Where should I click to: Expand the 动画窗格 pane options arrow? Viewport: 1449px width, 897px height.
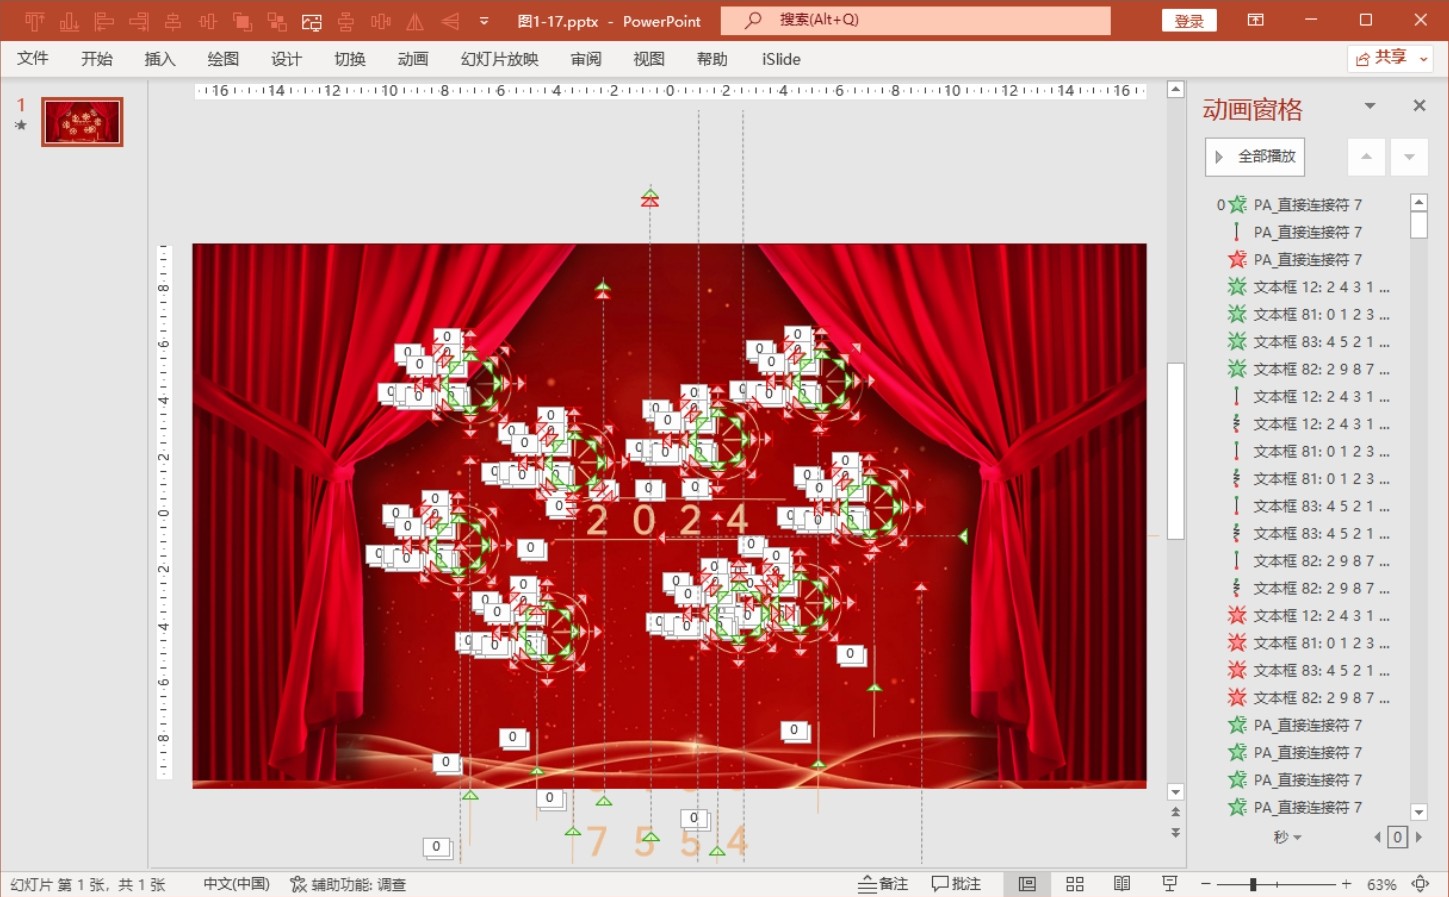tap(1370, 106)
